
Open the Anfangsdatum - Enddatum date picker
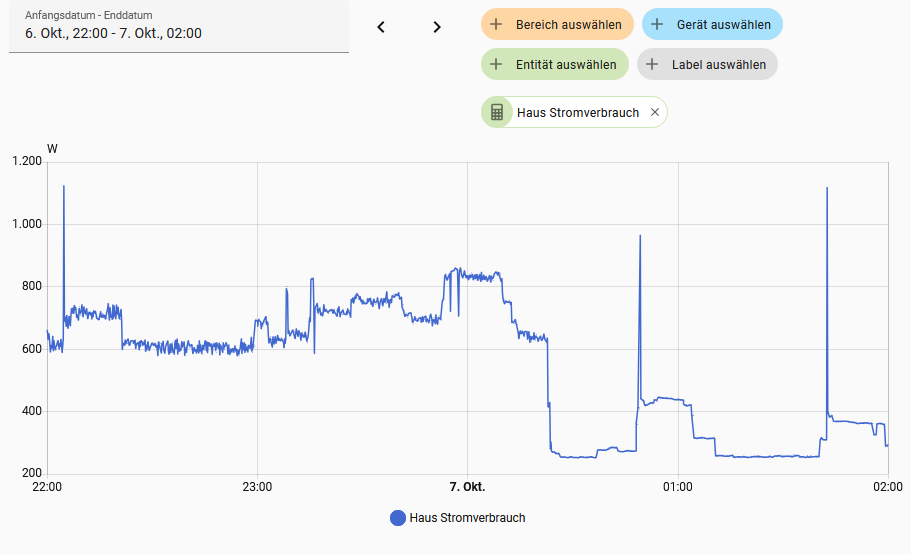coord(178,27)
